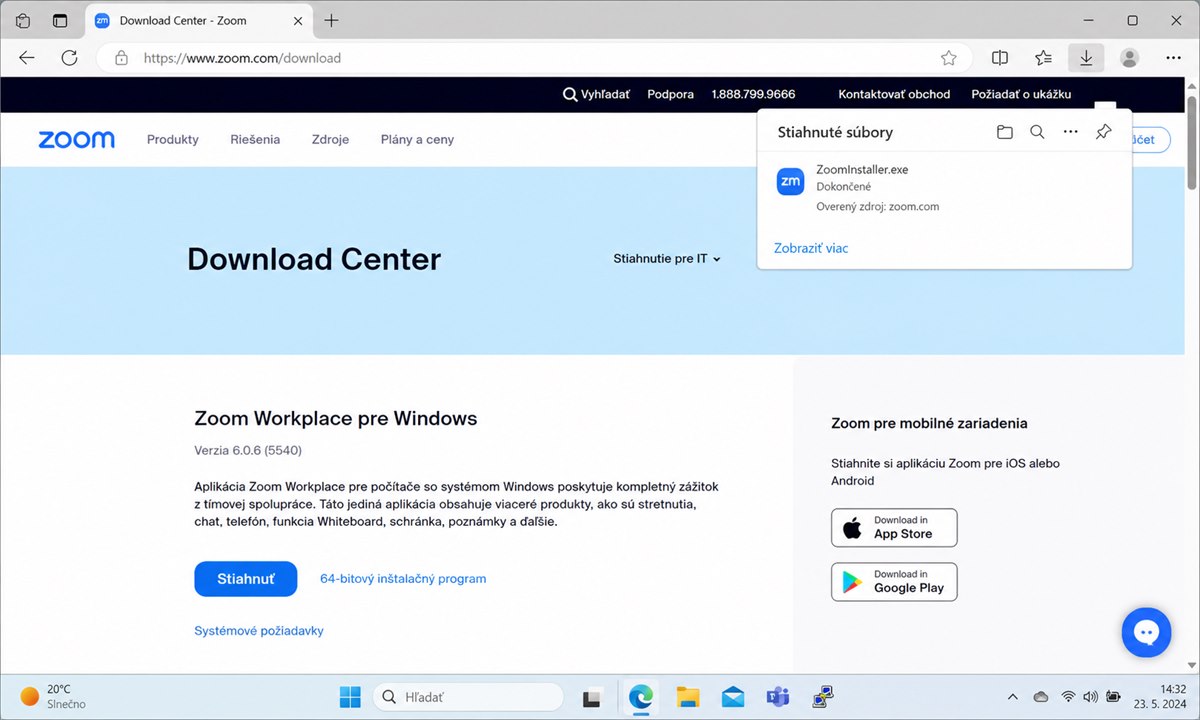Open the Riešenia menu

coord(255,140)
